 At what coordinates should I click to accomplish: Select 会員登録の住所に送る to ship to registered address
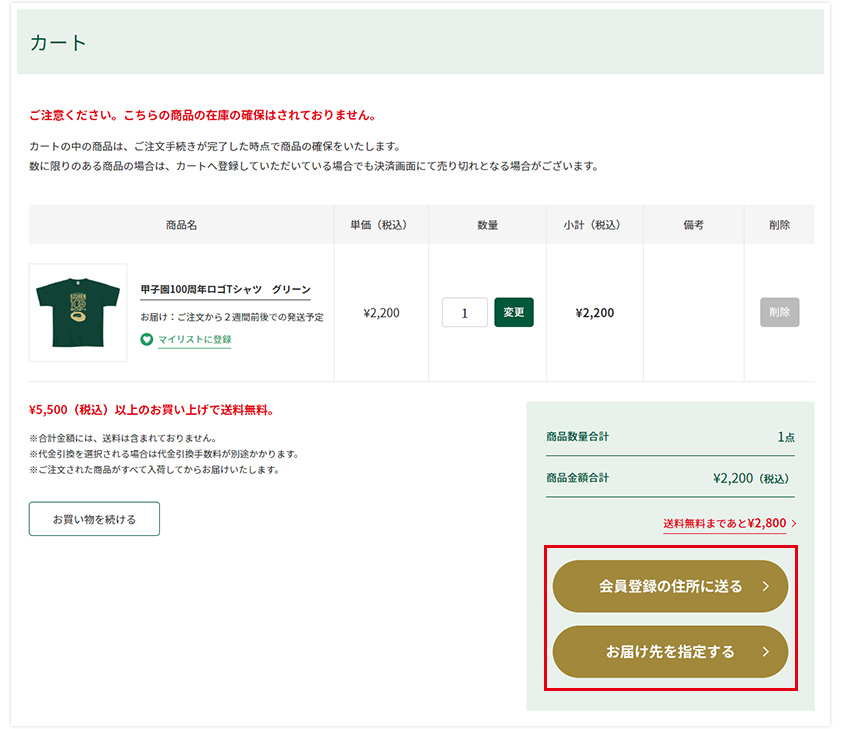pyautogui.click(x=670, y=587)
